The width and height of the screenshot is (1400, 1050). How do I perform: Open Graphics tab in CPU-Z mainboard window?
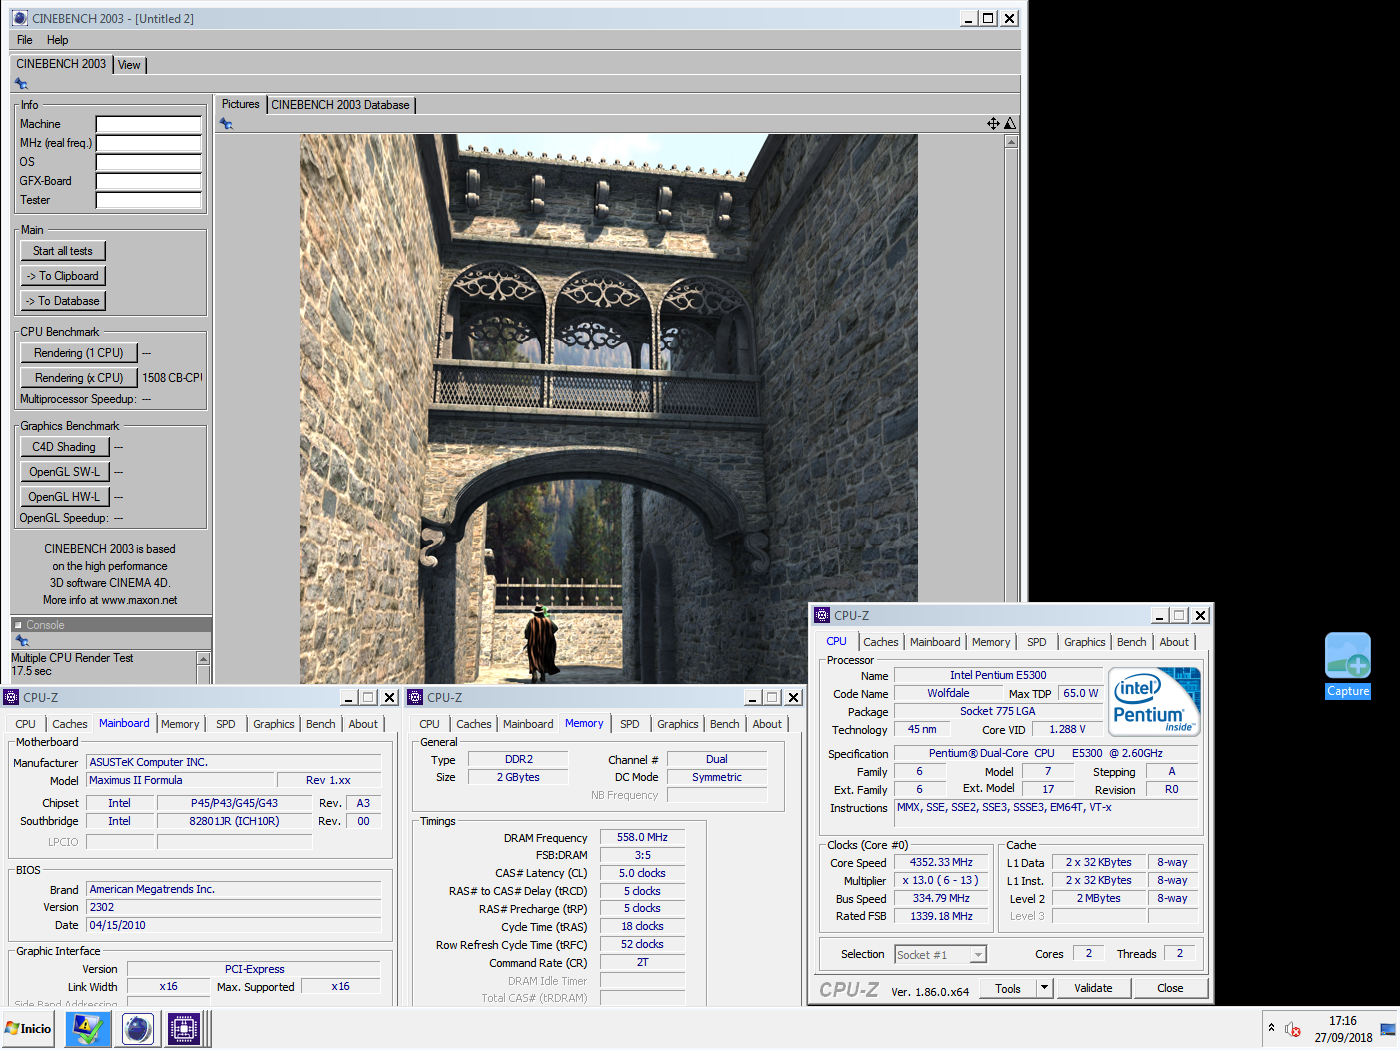pos(273,724)
